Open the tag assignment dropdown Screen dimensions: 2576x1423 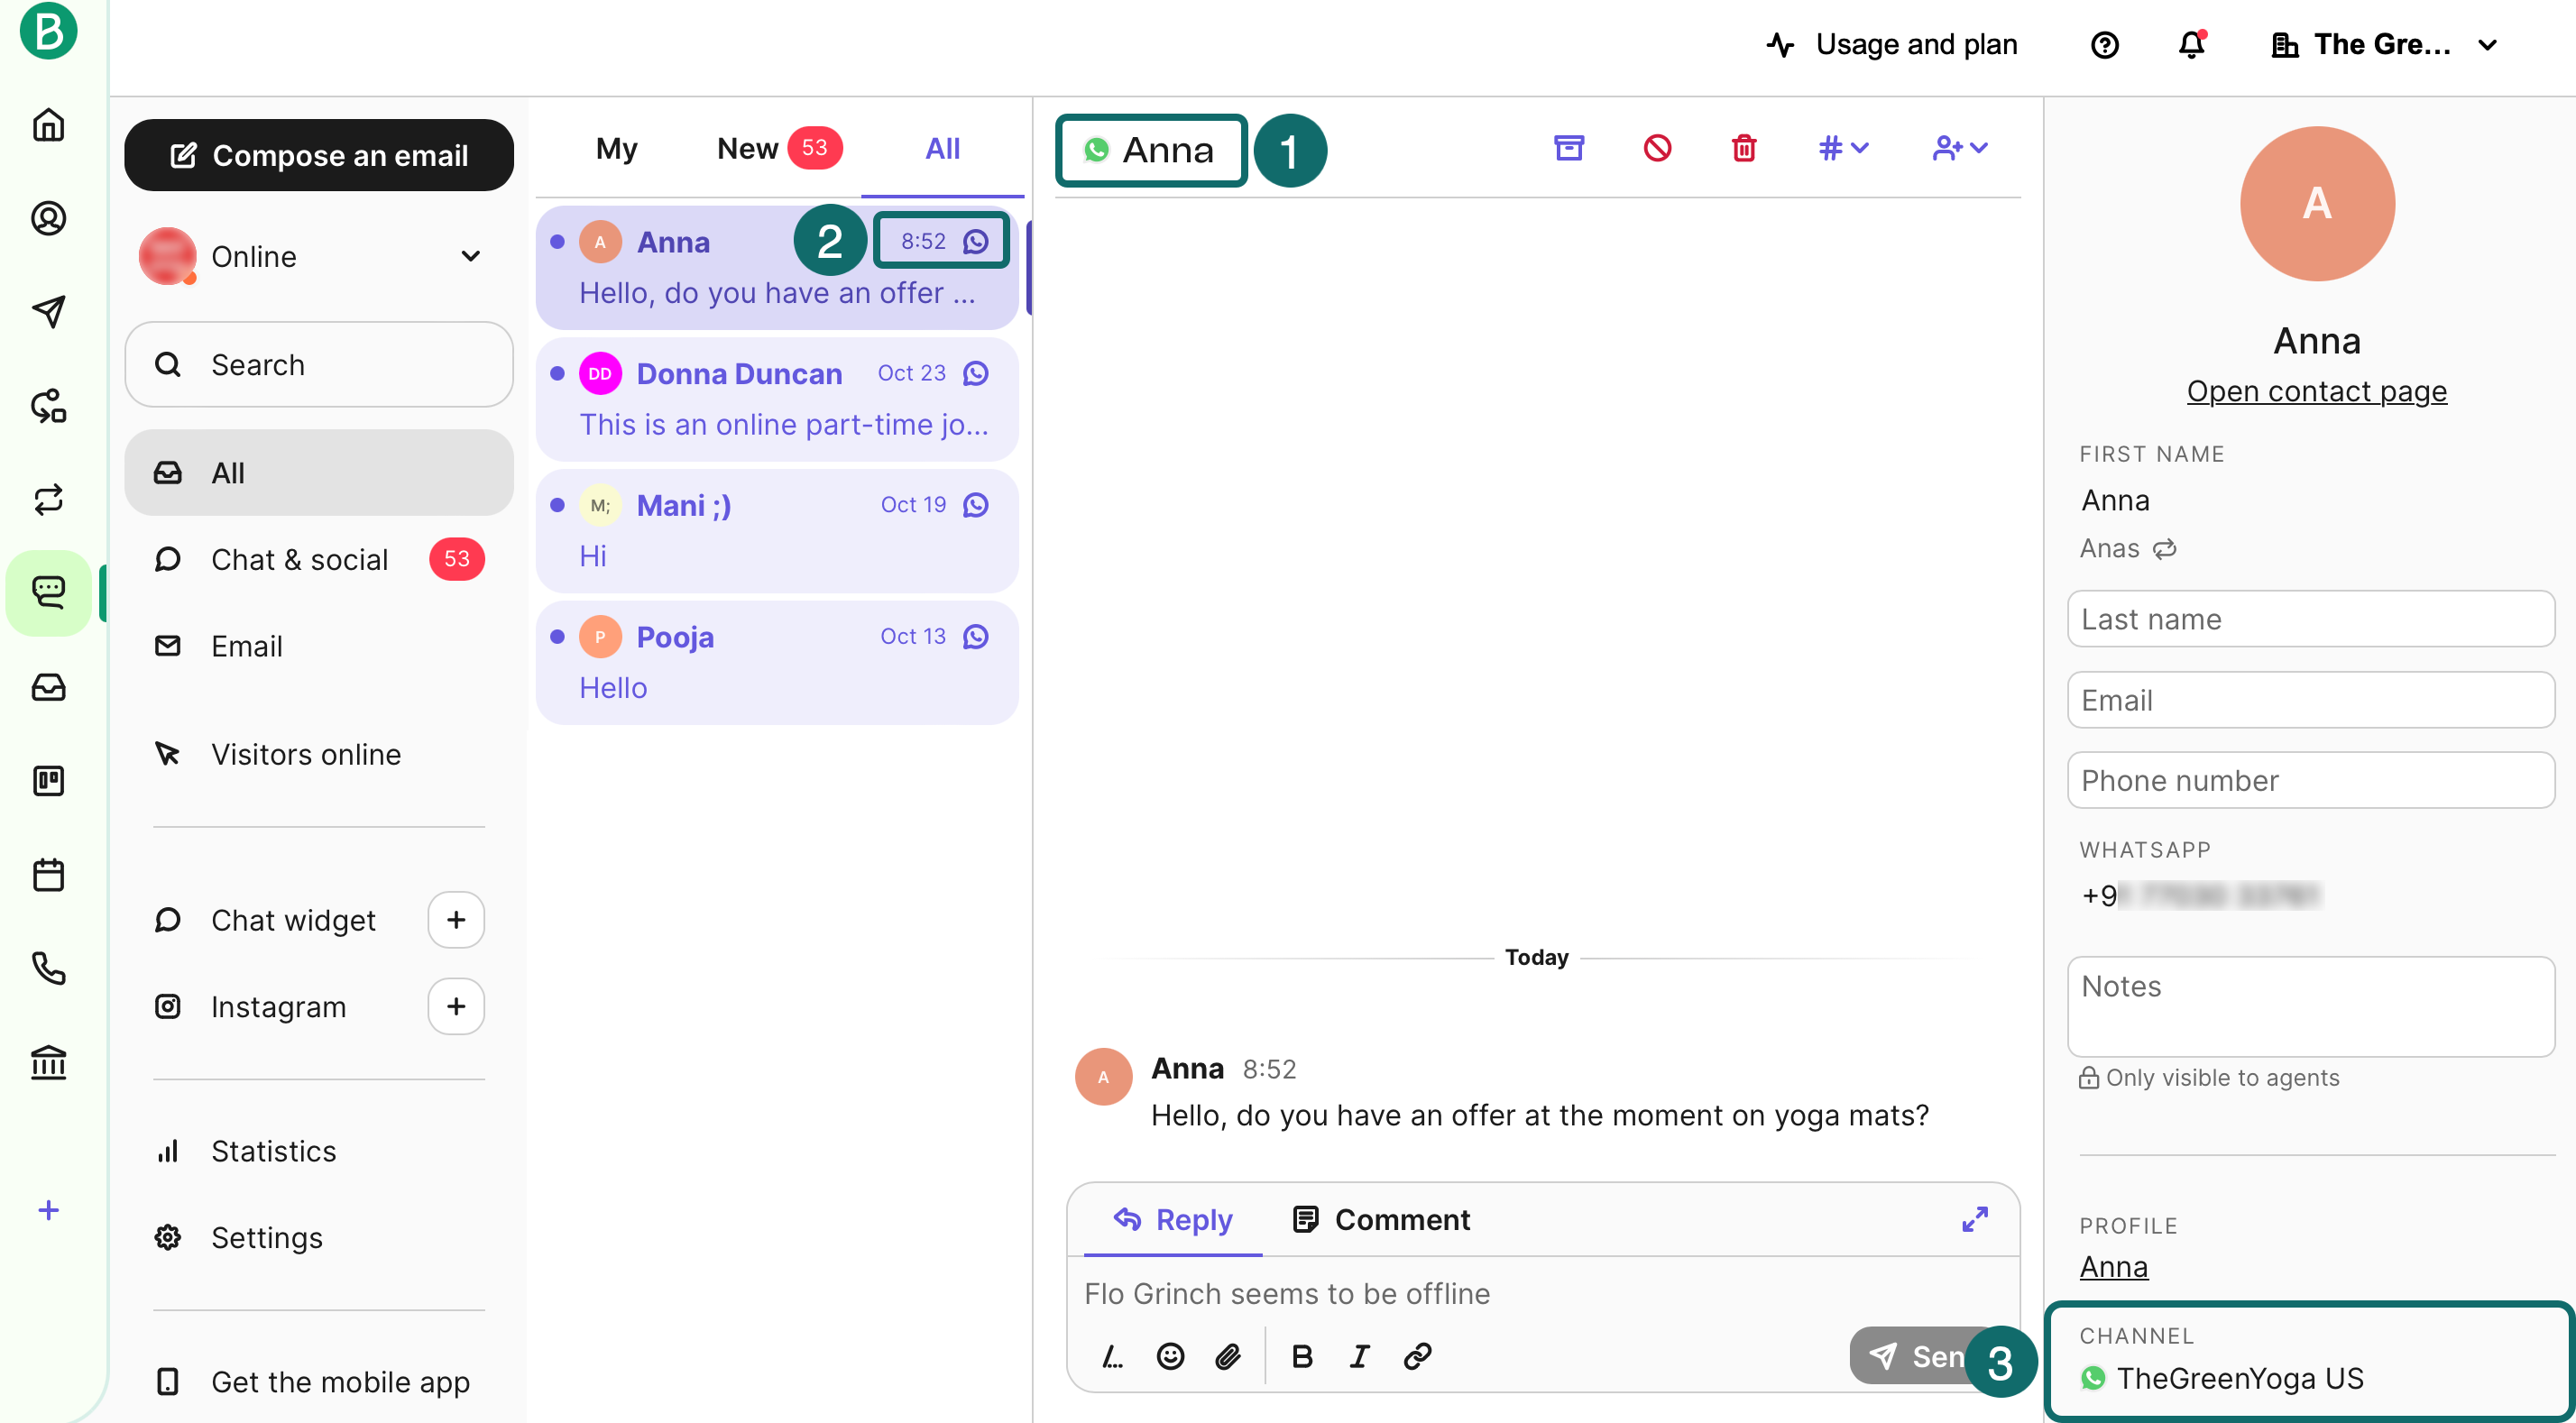point(1843,148)
